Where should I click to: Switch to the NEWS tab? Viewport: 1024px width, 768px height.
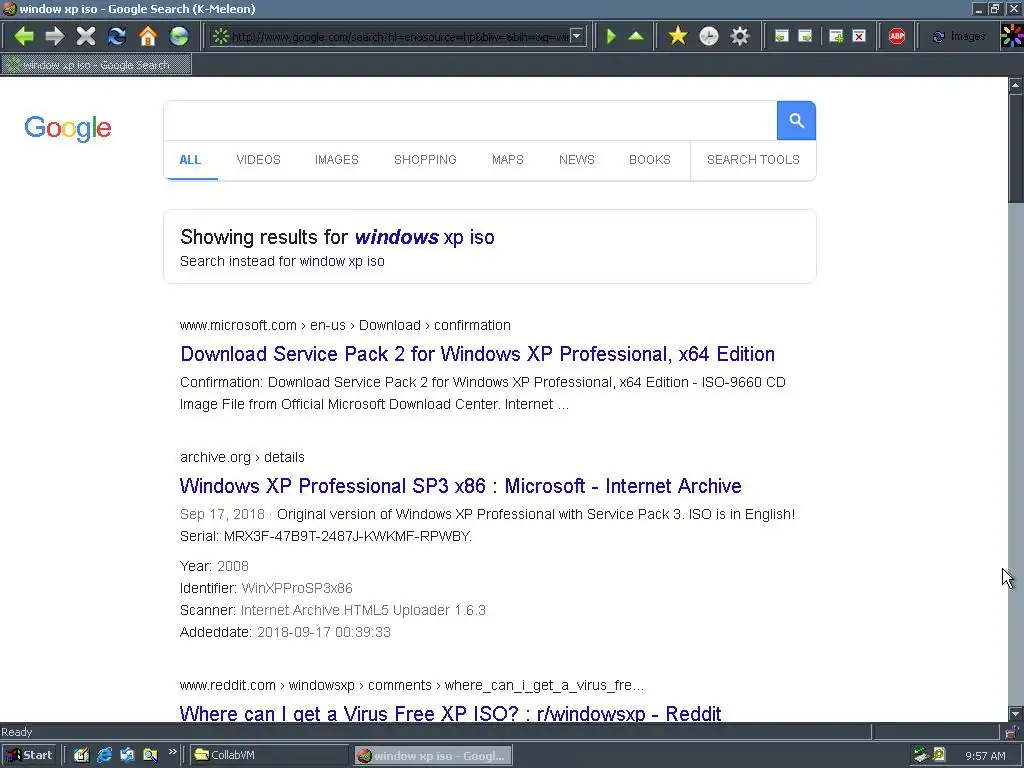(577, 160)
